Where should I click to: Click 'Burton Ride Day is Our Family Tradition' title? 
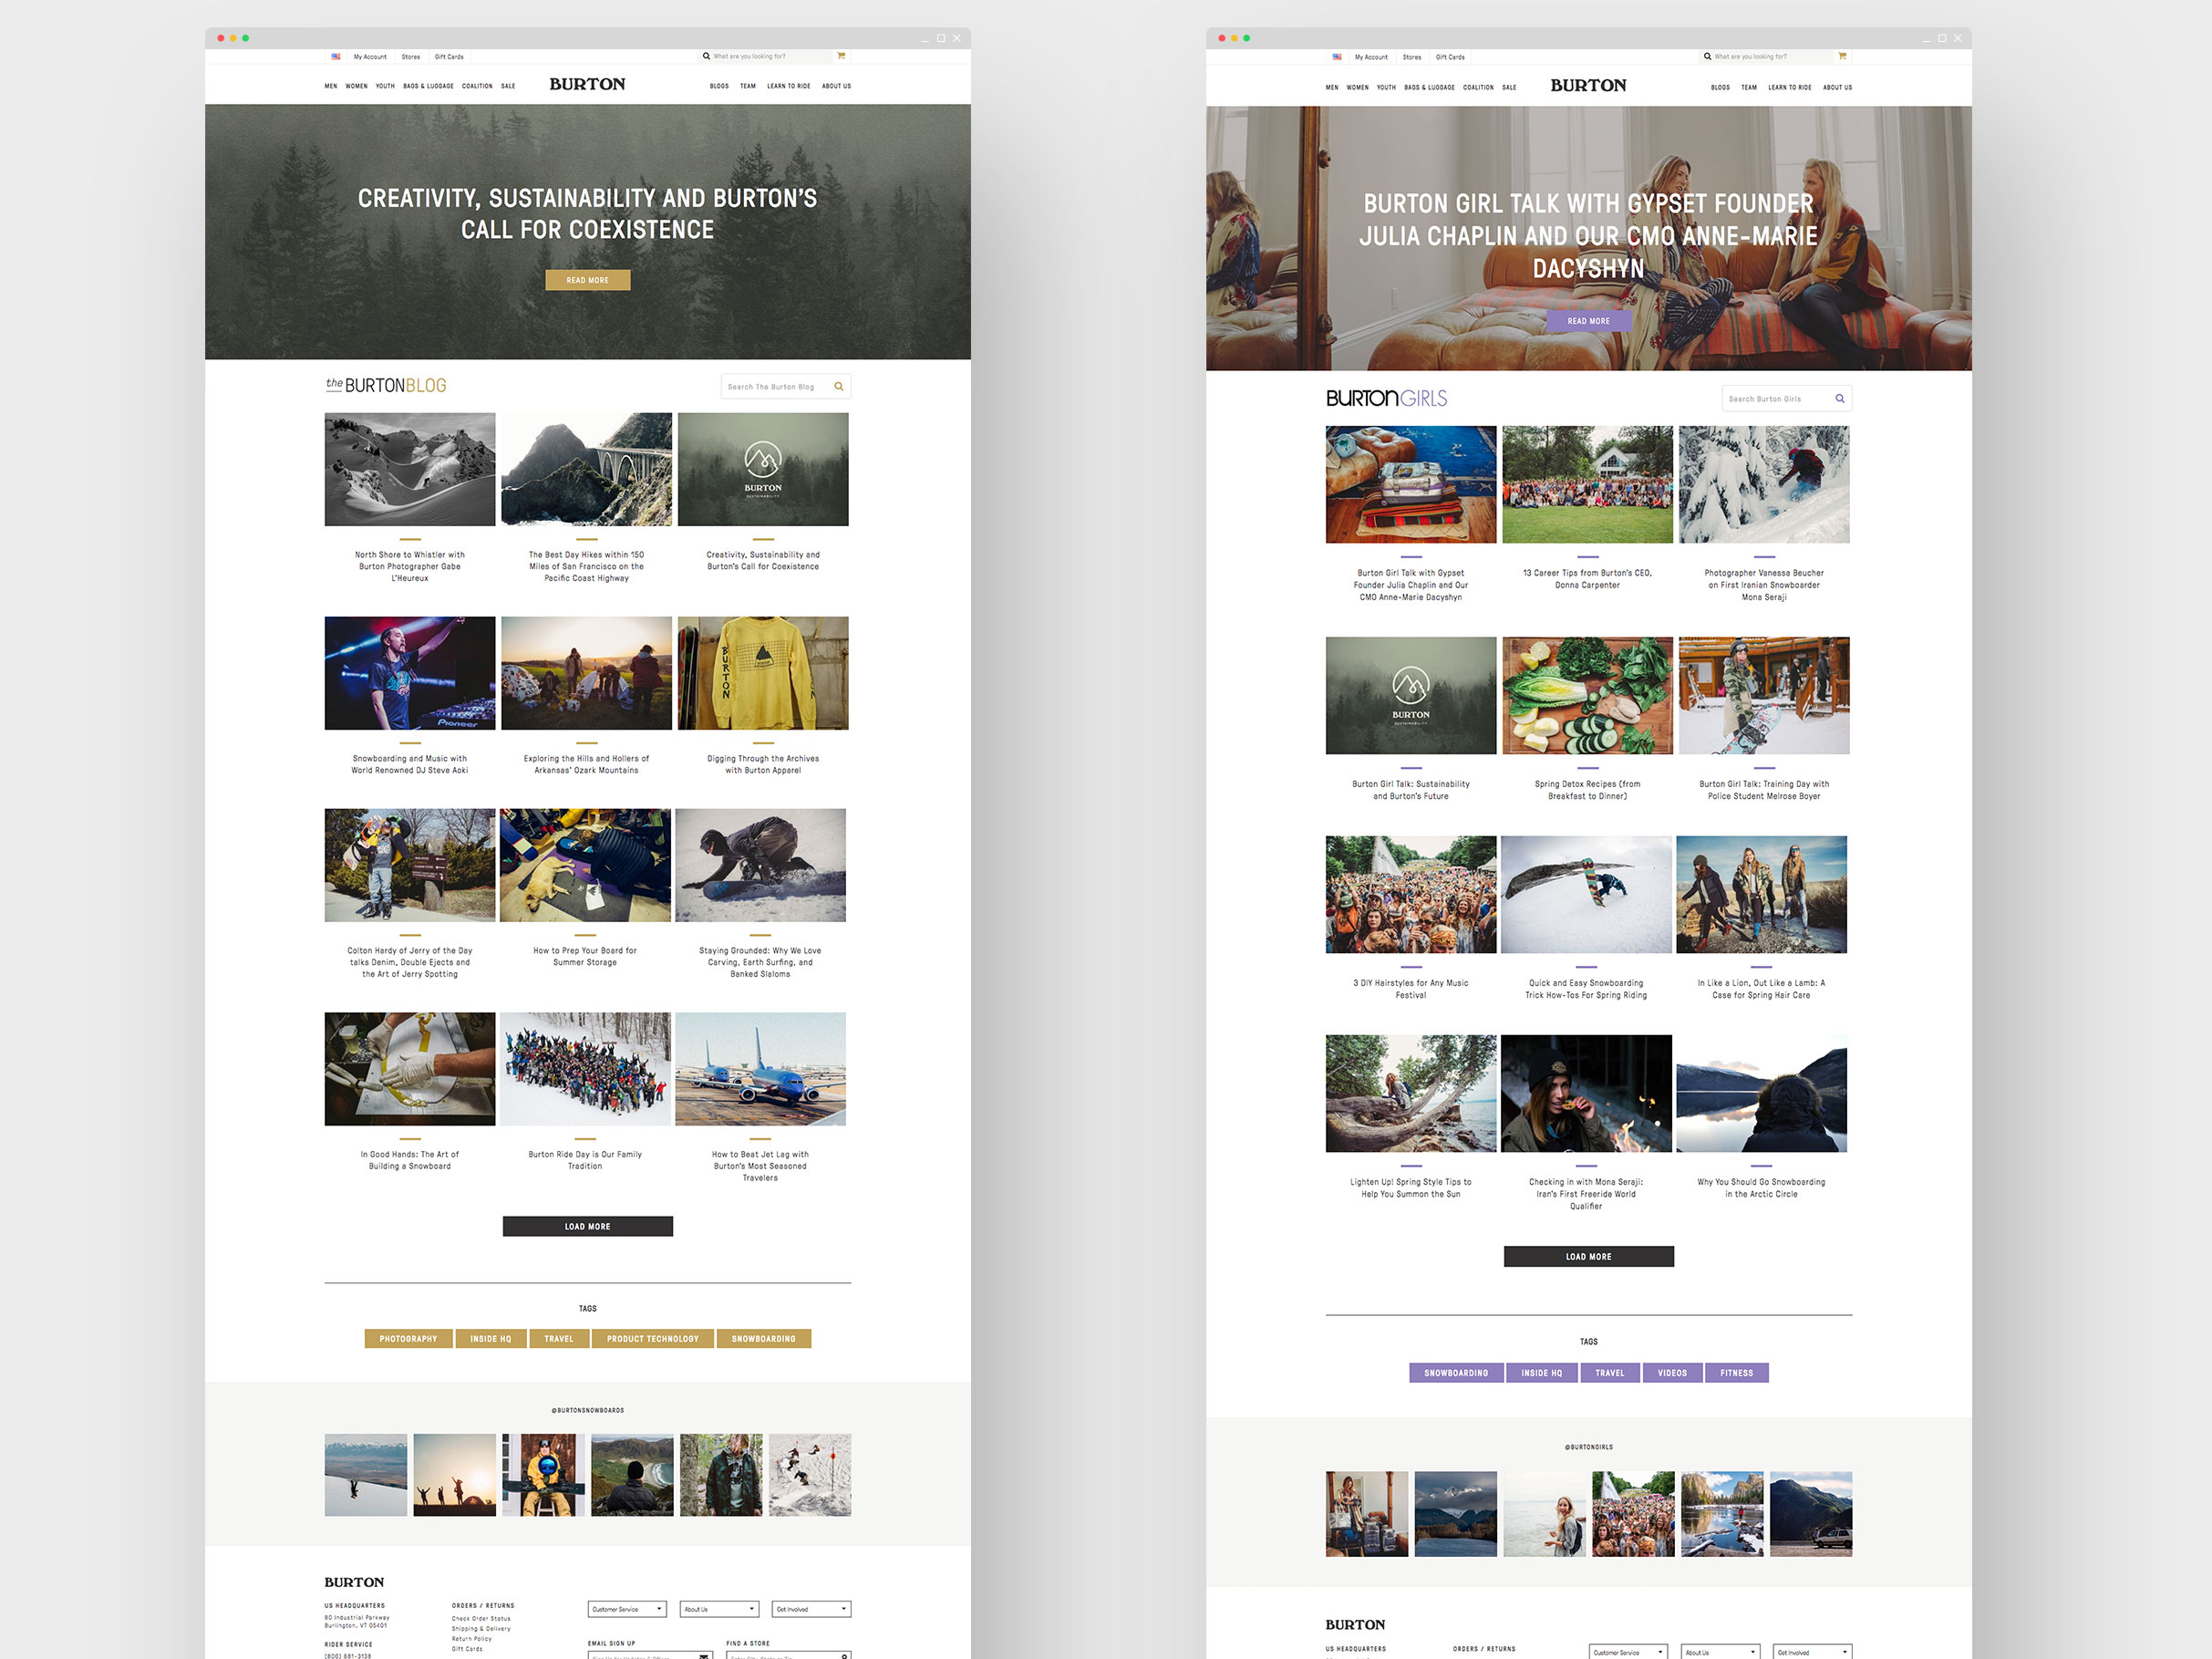click(585, 1160)
